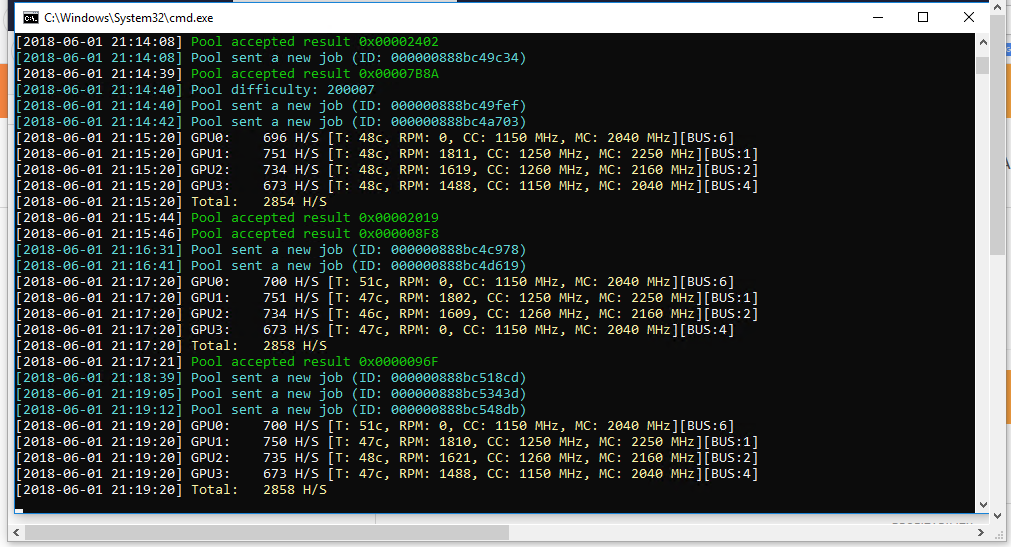
Task: Maximize the cmd.exe window
Action: coord(923,17)
